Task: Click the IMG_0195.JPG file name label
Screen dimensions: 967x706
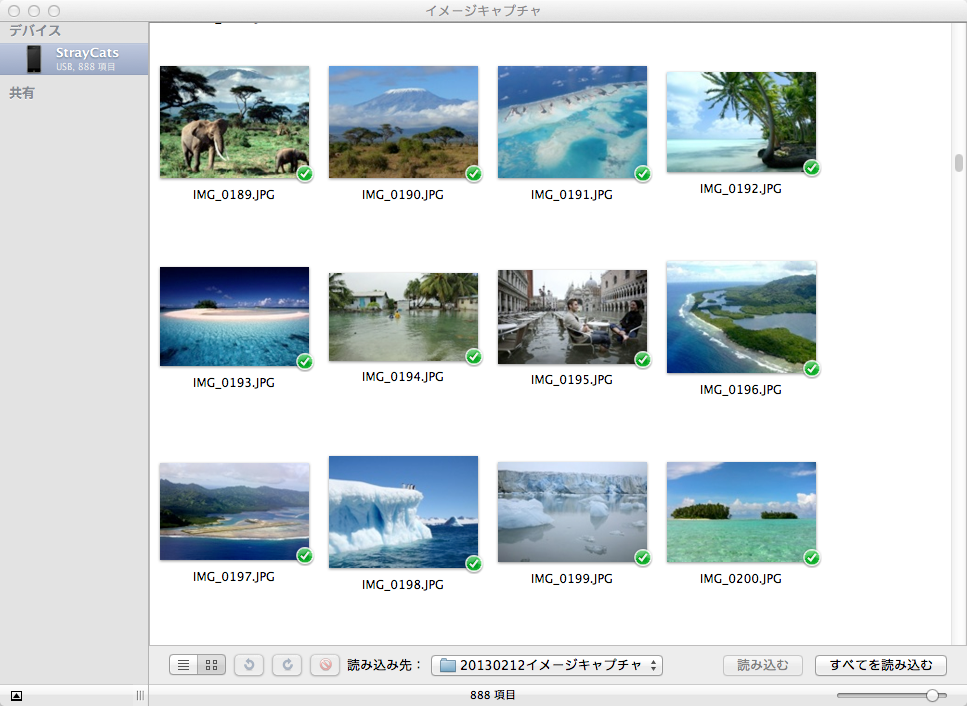Action: coord(572,380)
